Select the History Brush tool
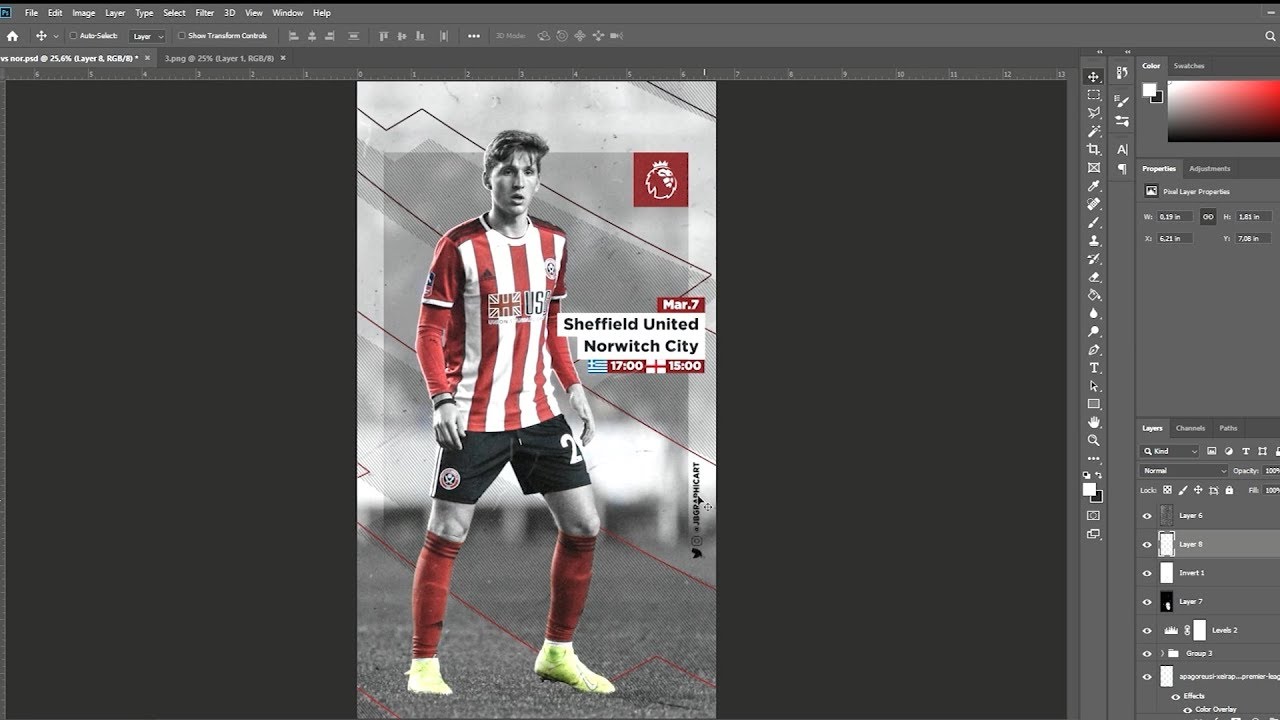Screen dimensions: 1280x720 click(1094, 259)
